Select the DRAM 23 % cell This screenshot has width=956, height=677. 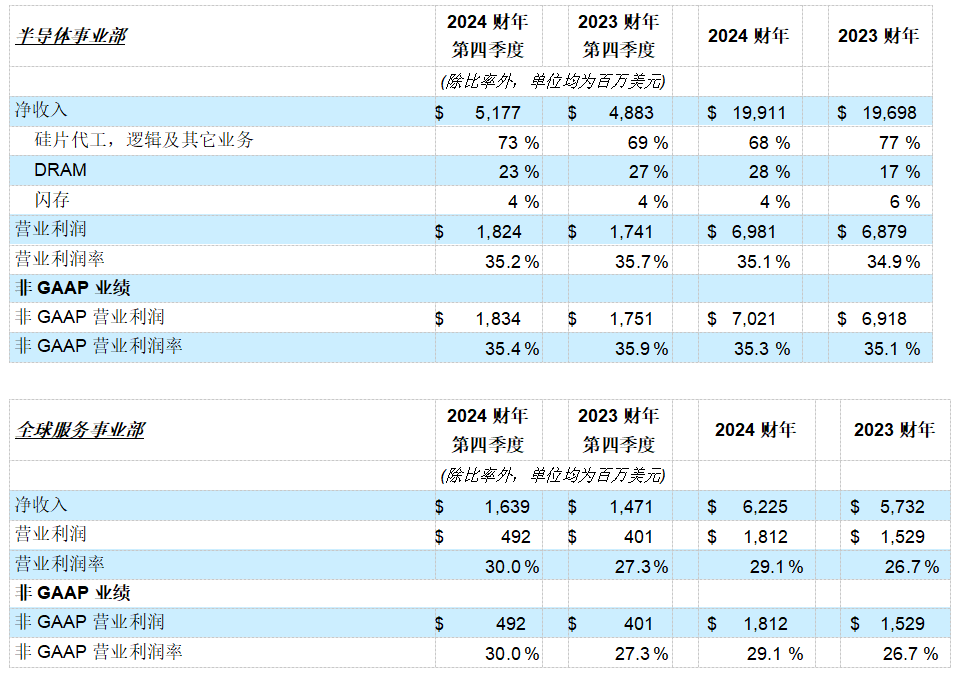[x=518, y=172]
